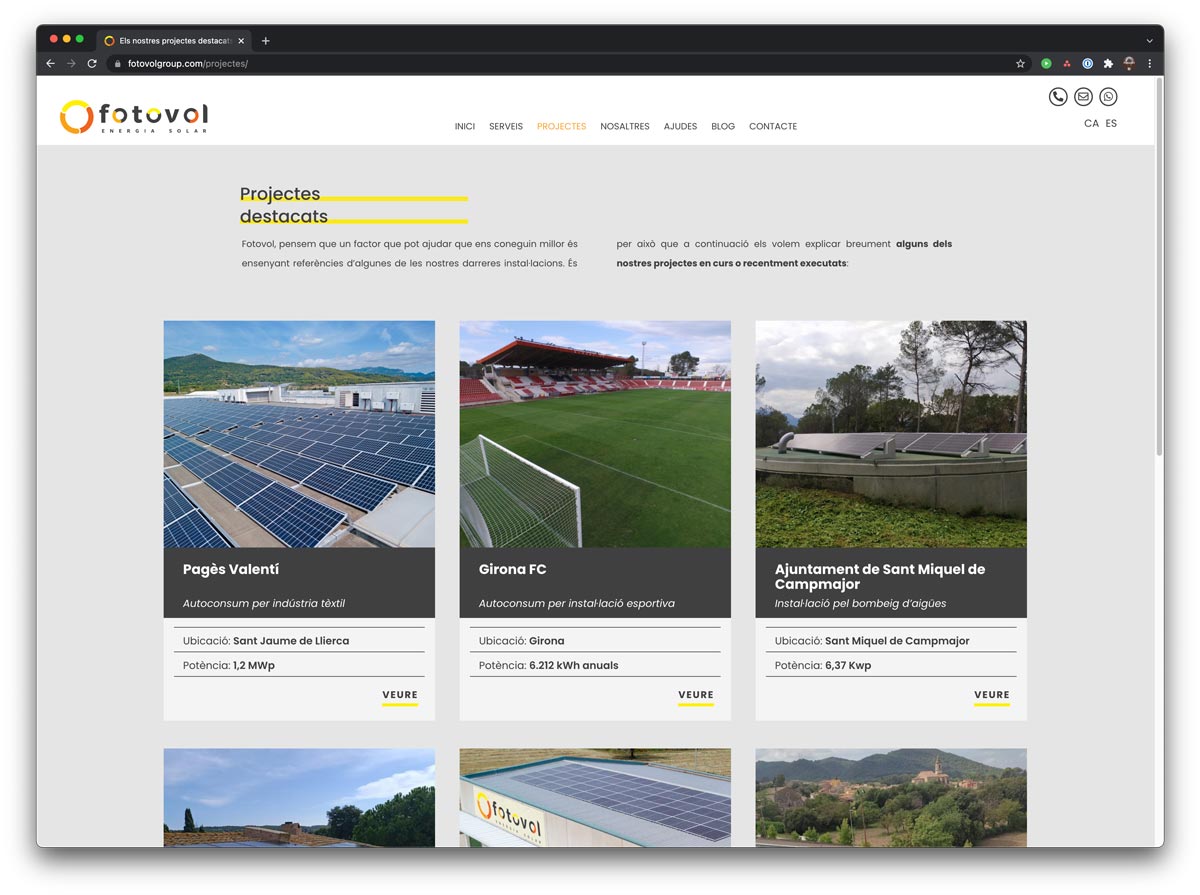The image size is (1200, 895).
Task: Reload the page with the refresh icon
Action: (x=92, y=63)
